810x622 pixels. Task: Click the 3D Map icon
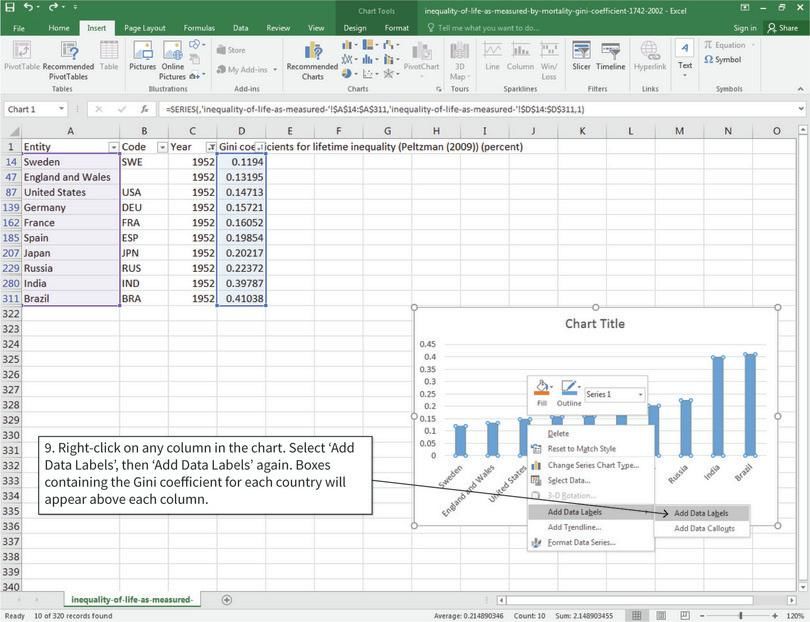pyautogui.click(x=459, y=61)
